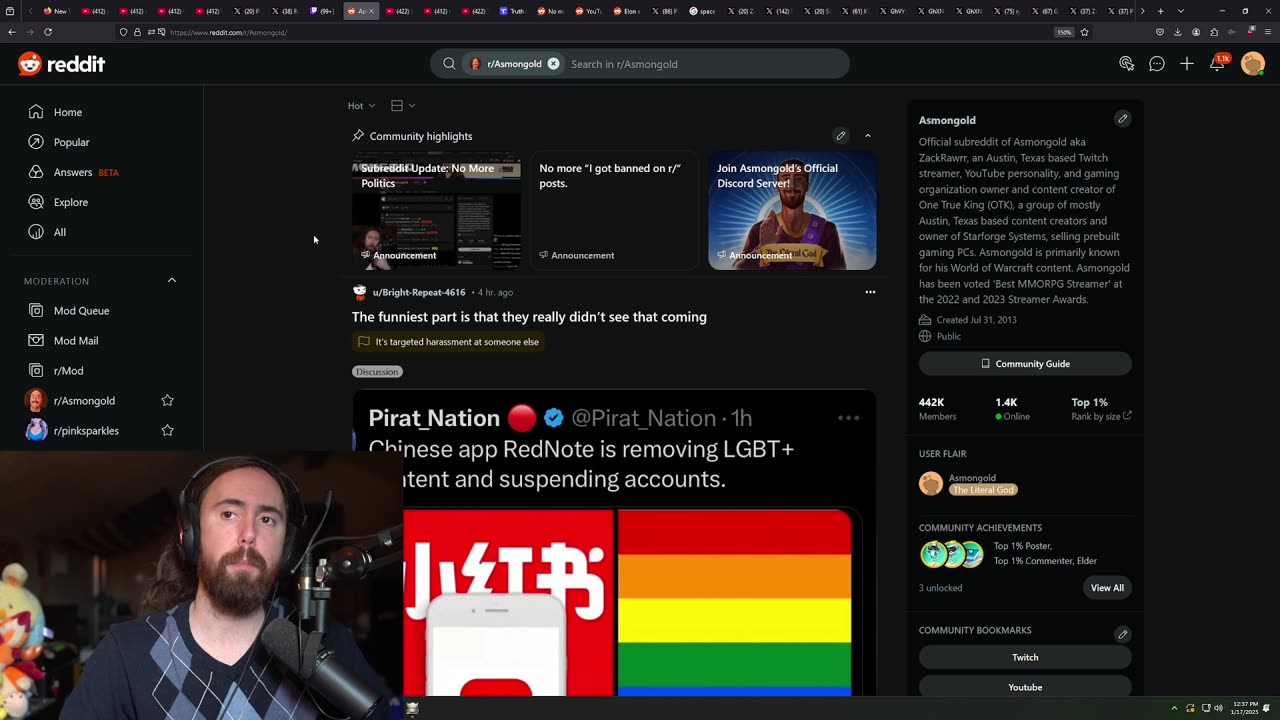Open the taskbar clock showing 12:37 PM
Image resolution: width=1280 pixels, height=720 pixels.
click(1244, 708)
